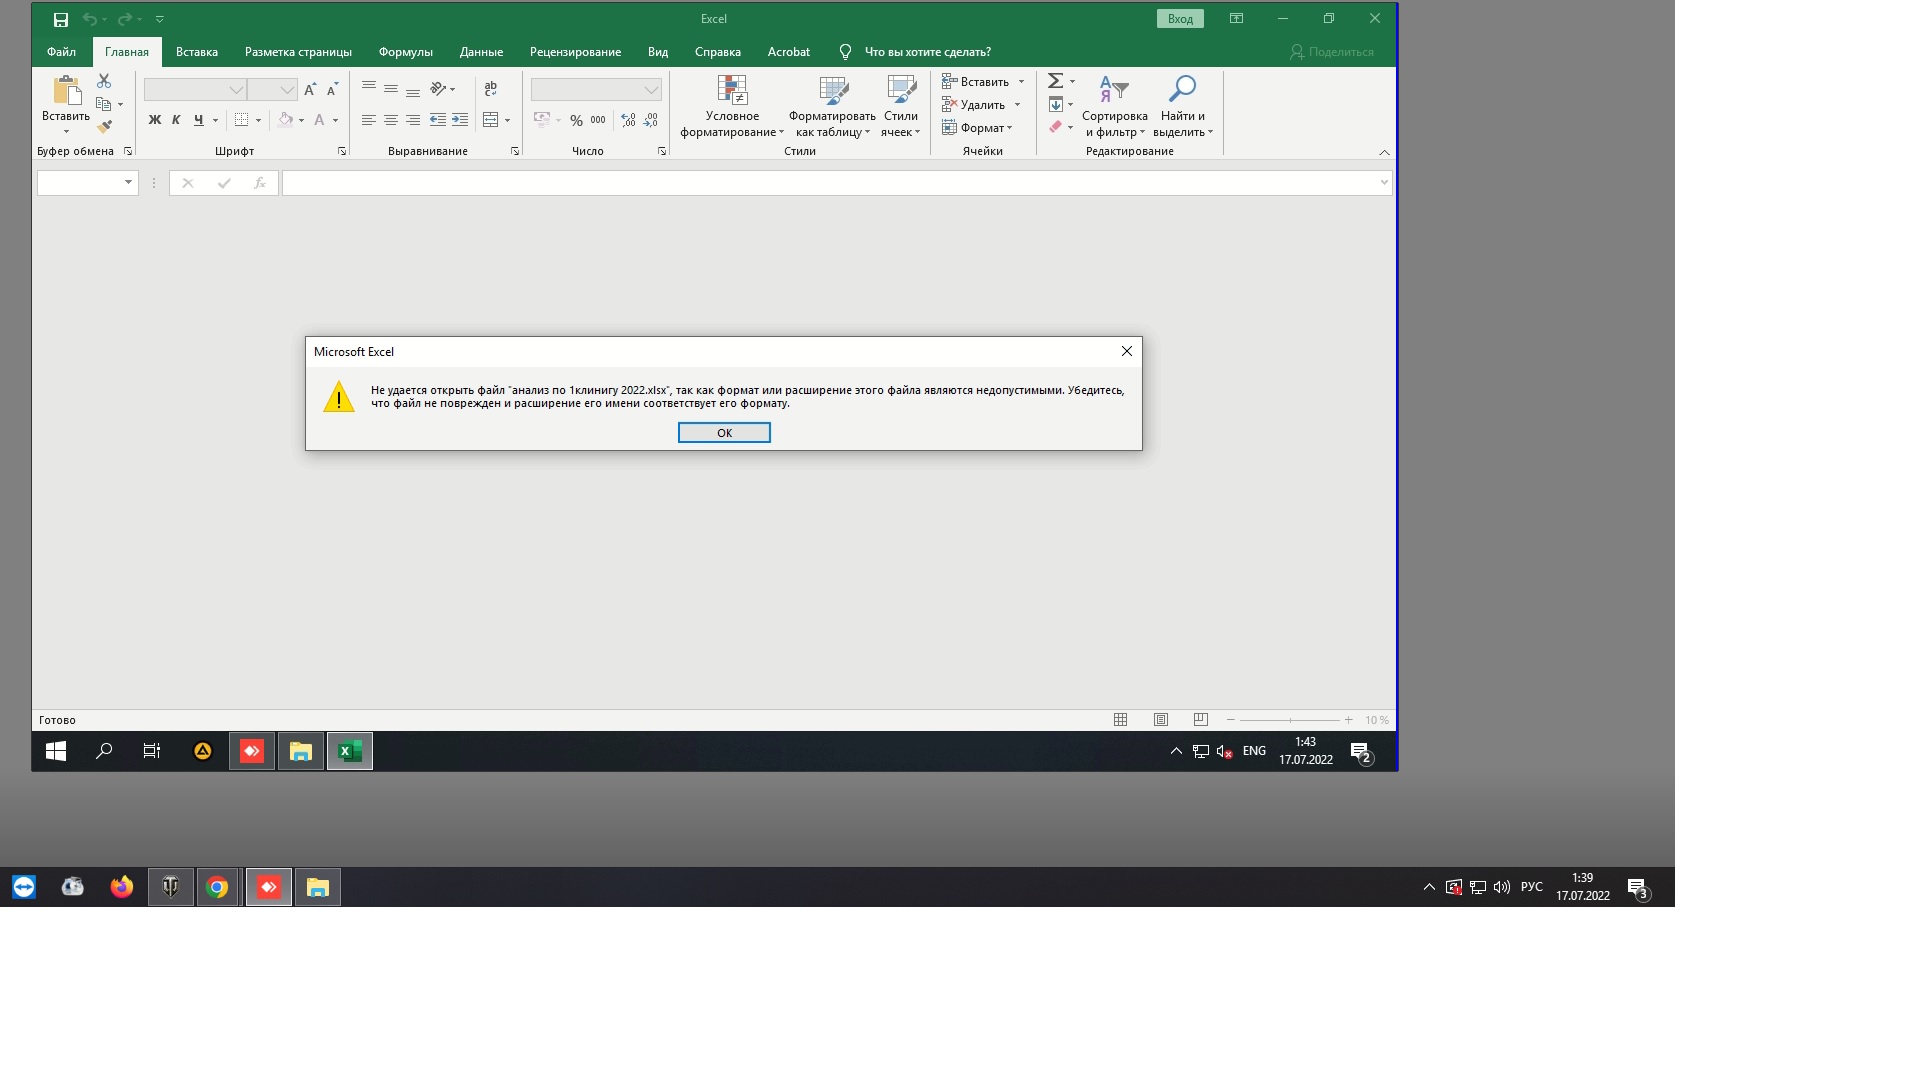Toggle middle vertical alignment
The width and height of the screenshot is (1920, 1080).
pyautogui.click(x=391, y=88)
